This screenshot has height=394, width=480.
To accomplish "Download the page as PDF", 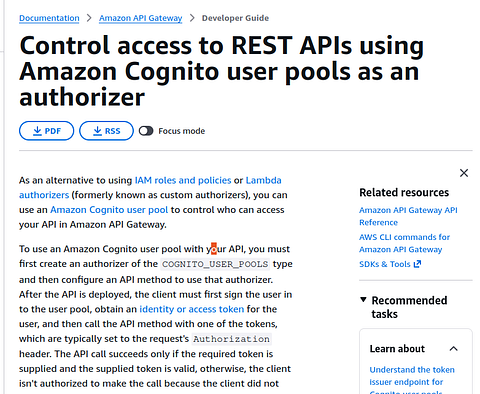I will pyautogui.click(x=46, y=131).
